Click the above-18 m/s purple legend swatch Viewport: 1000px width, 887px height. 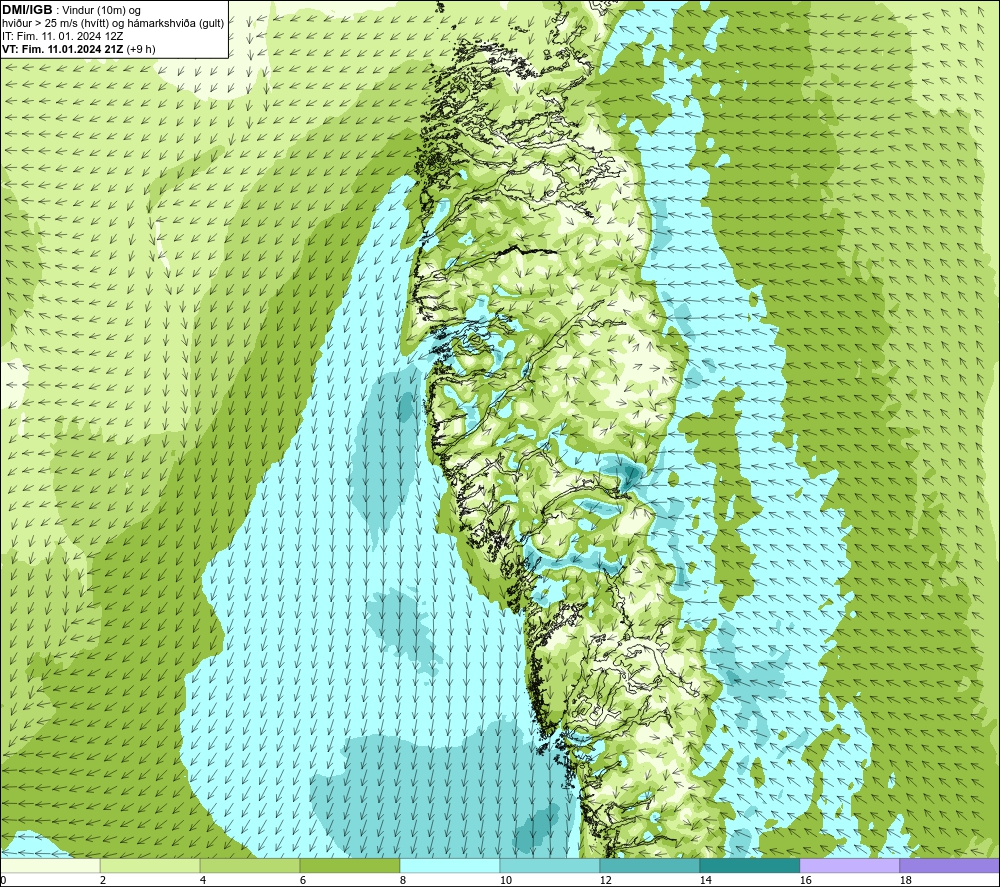click(950, 865)
